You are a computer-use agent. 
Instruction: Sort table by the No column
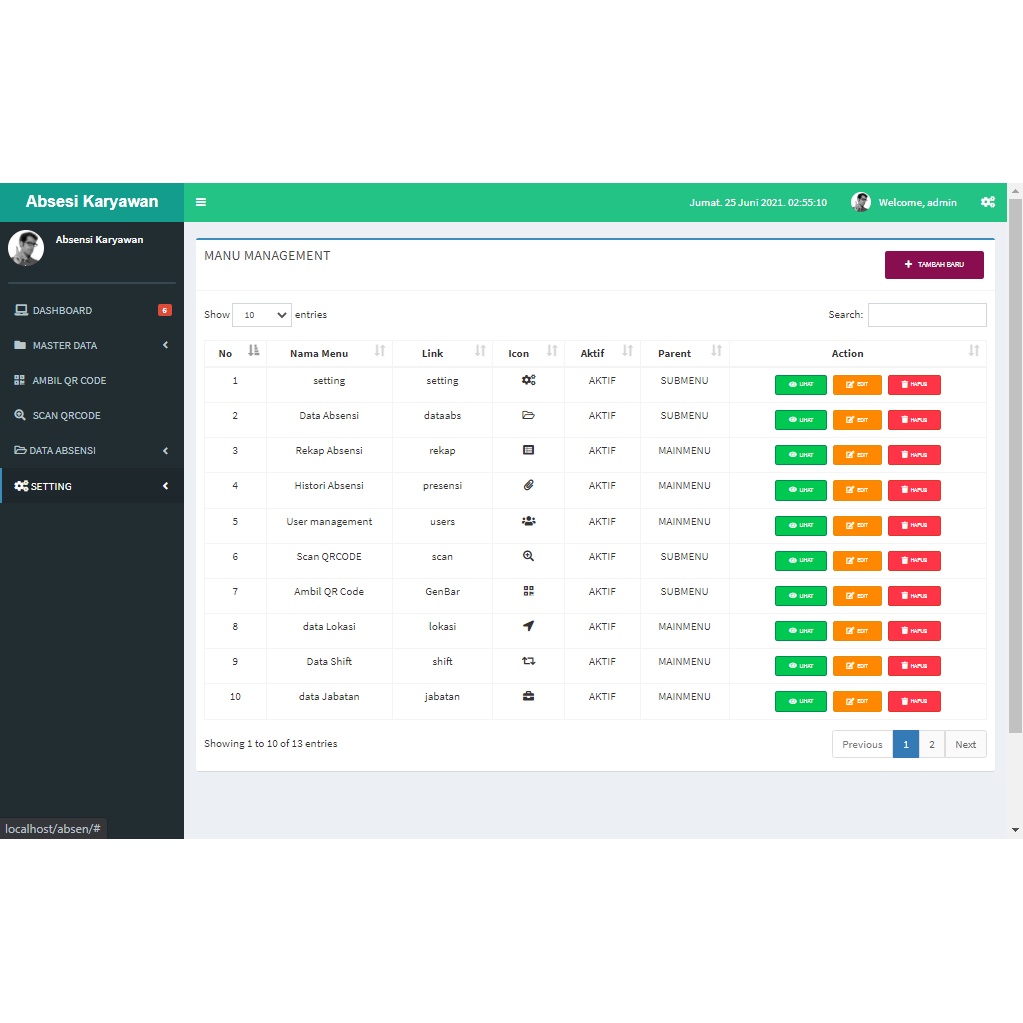tap(235, 353)
